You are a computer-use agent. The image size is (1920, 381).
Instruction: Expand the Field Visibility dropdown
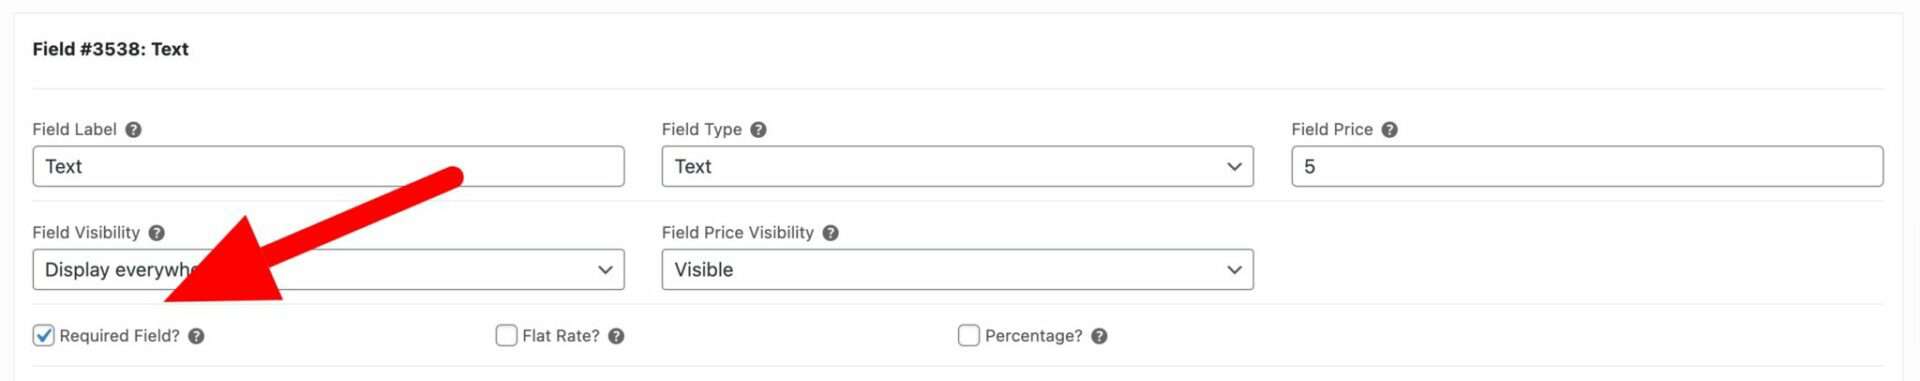(x=328, y=269)
